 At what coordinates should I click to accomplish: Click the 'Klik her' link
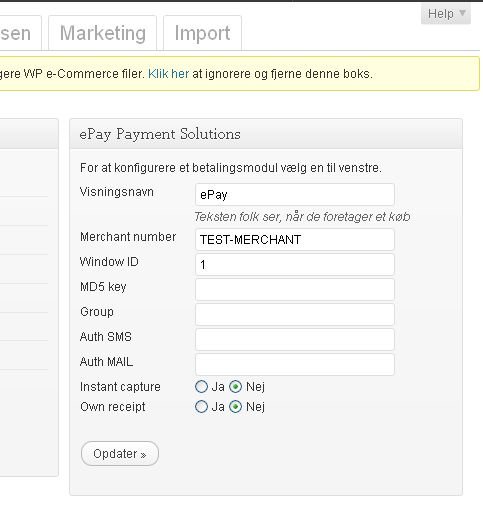[x=168, y=74]
